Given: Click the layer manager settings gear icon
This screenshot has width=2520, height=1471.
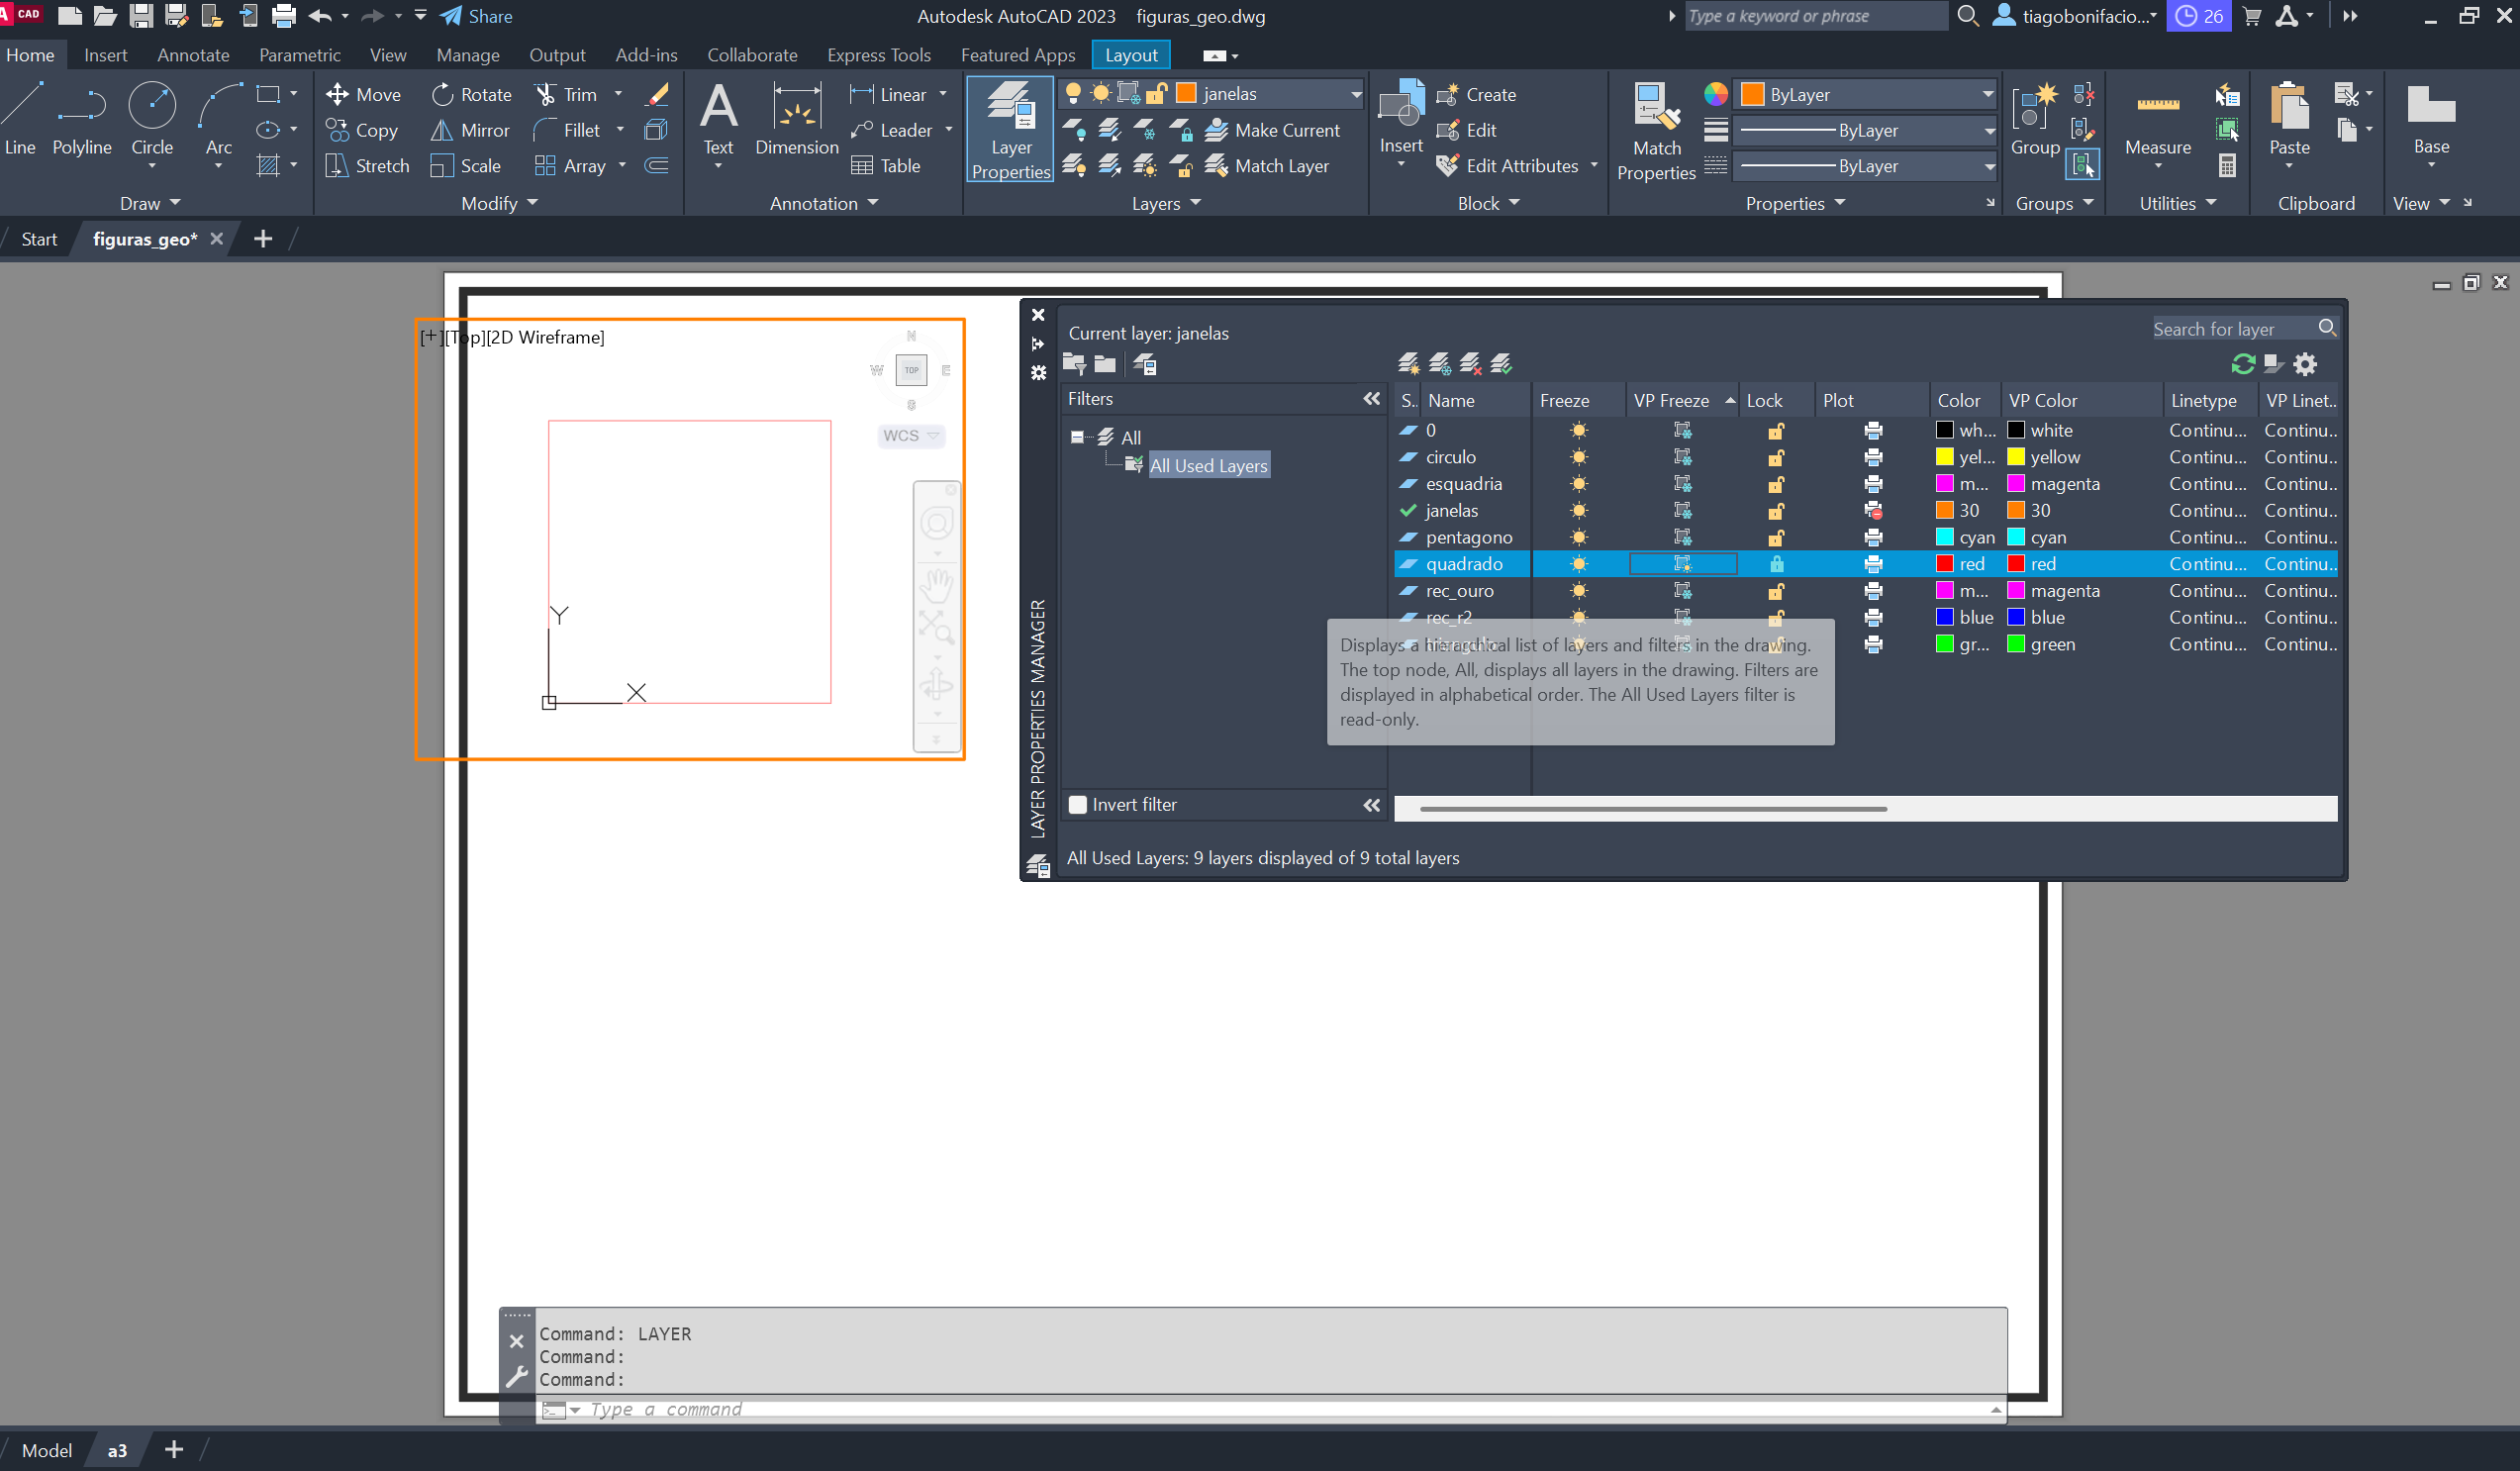Looking at the screenshot, I should click(x=2305, y=364).
